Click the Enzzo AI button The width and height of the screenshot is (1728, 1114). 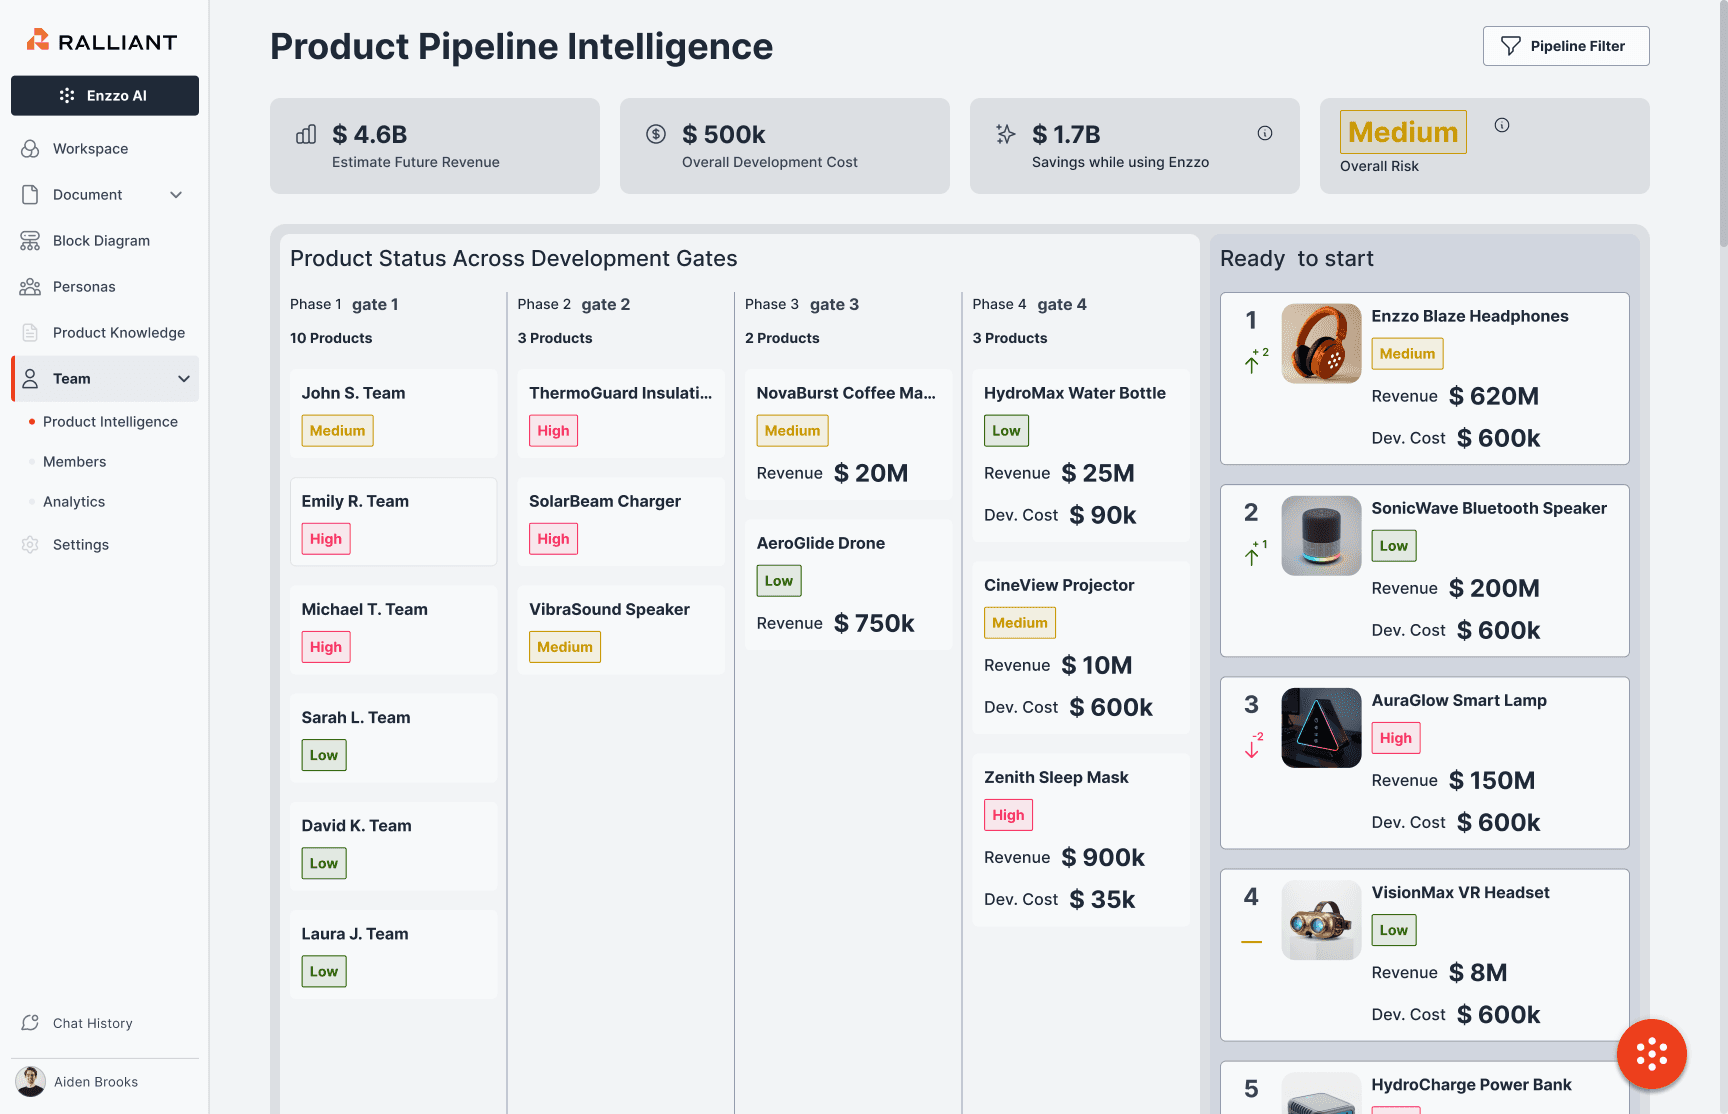pyautogui.click(x=105, y=96)
